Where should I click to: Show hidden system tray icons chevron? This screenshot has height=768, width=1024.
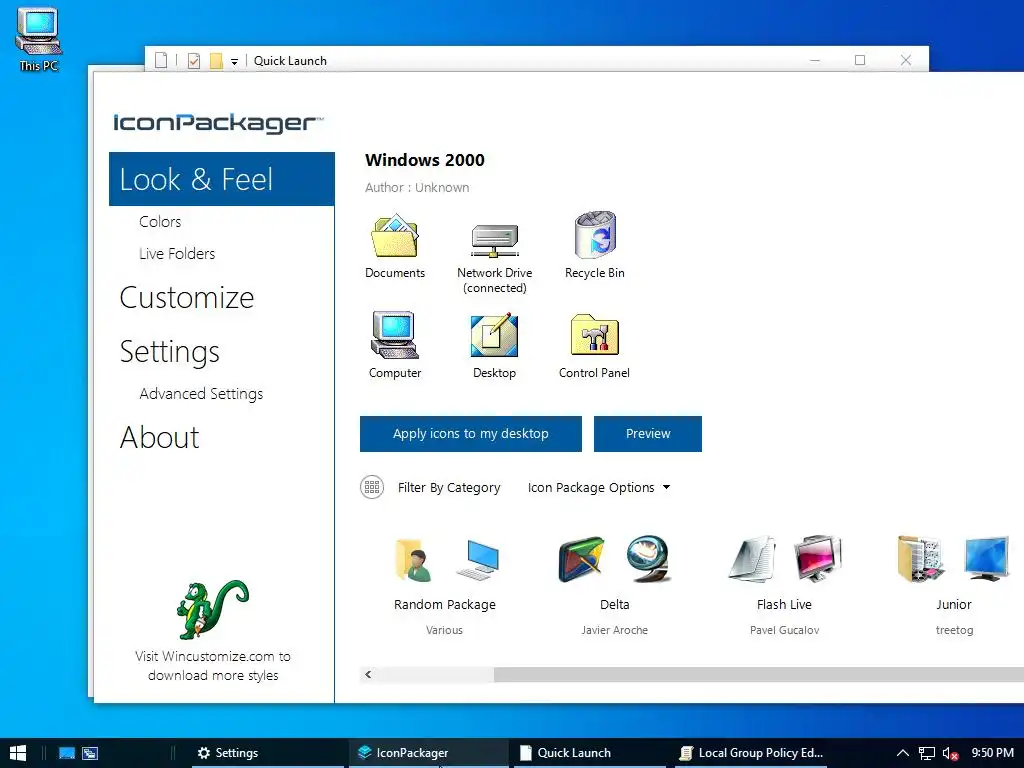(x=903, y=753)
